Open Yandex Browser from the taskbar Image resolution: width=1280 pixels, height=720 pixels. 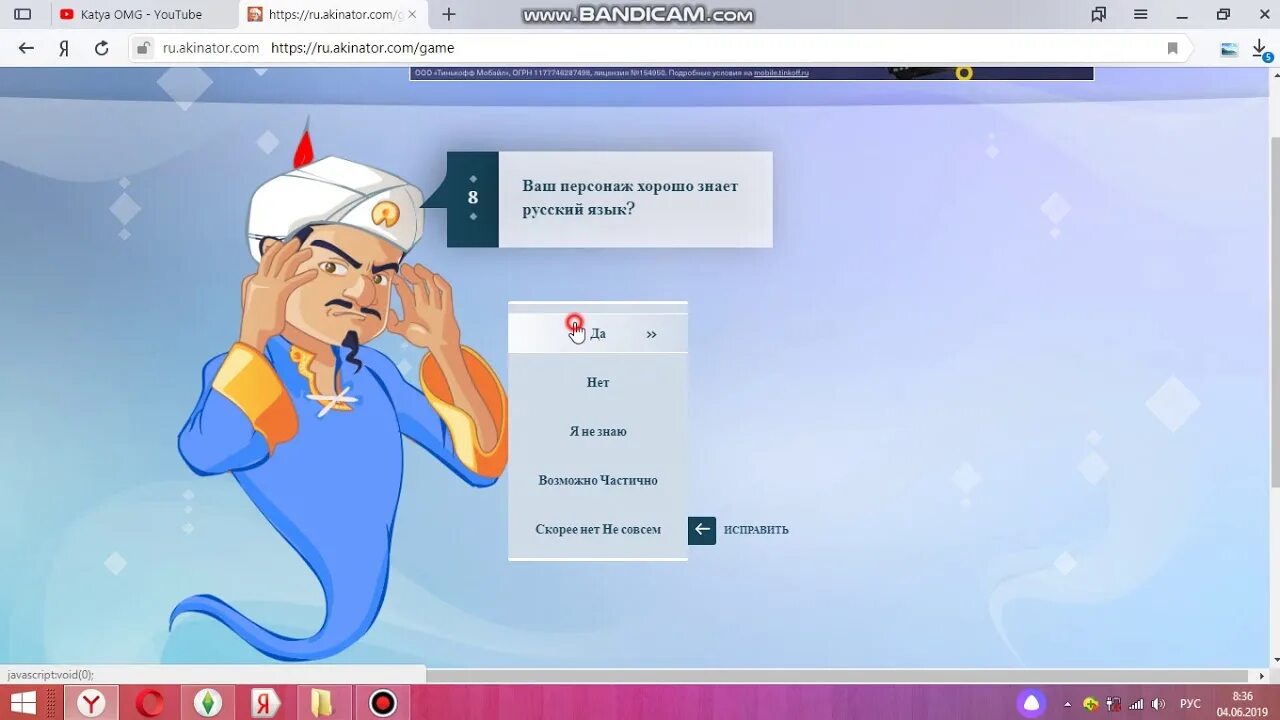[91, 703]
